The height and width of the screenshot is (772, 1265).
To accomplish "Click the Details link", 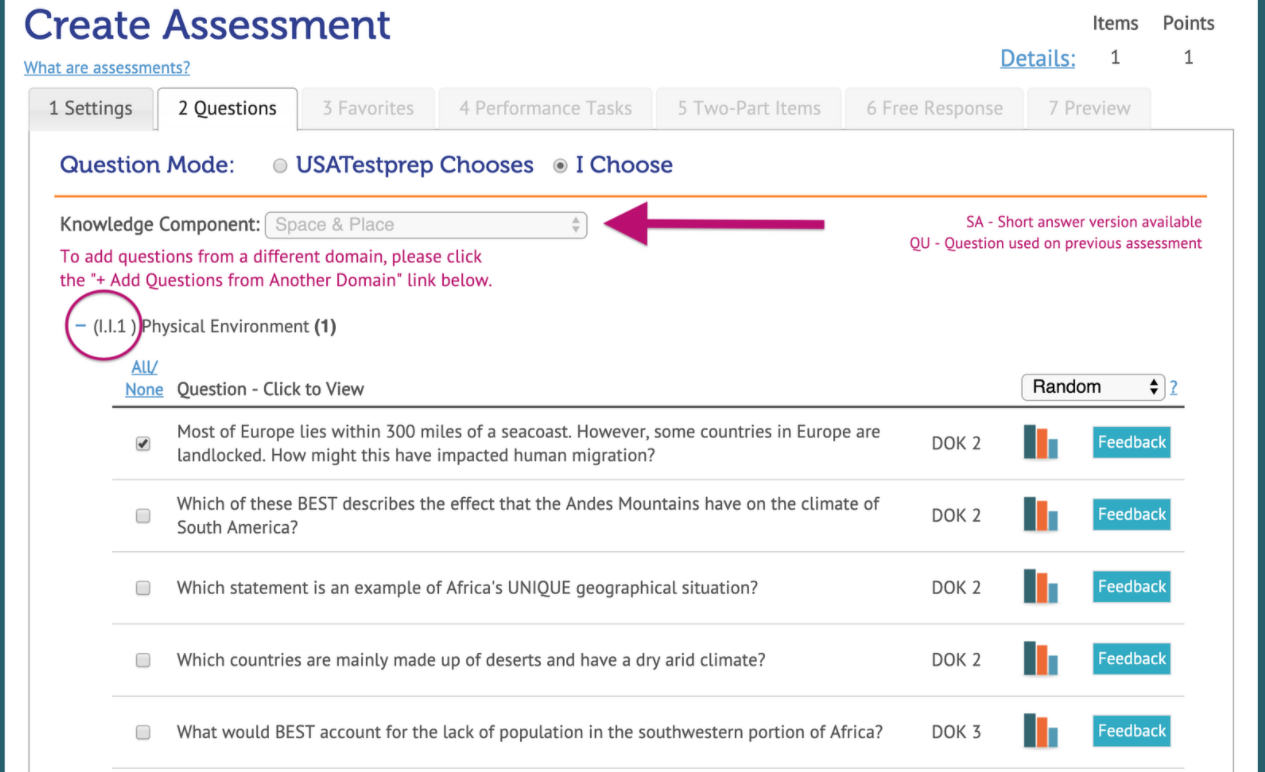I will [x=1038, y=58].
